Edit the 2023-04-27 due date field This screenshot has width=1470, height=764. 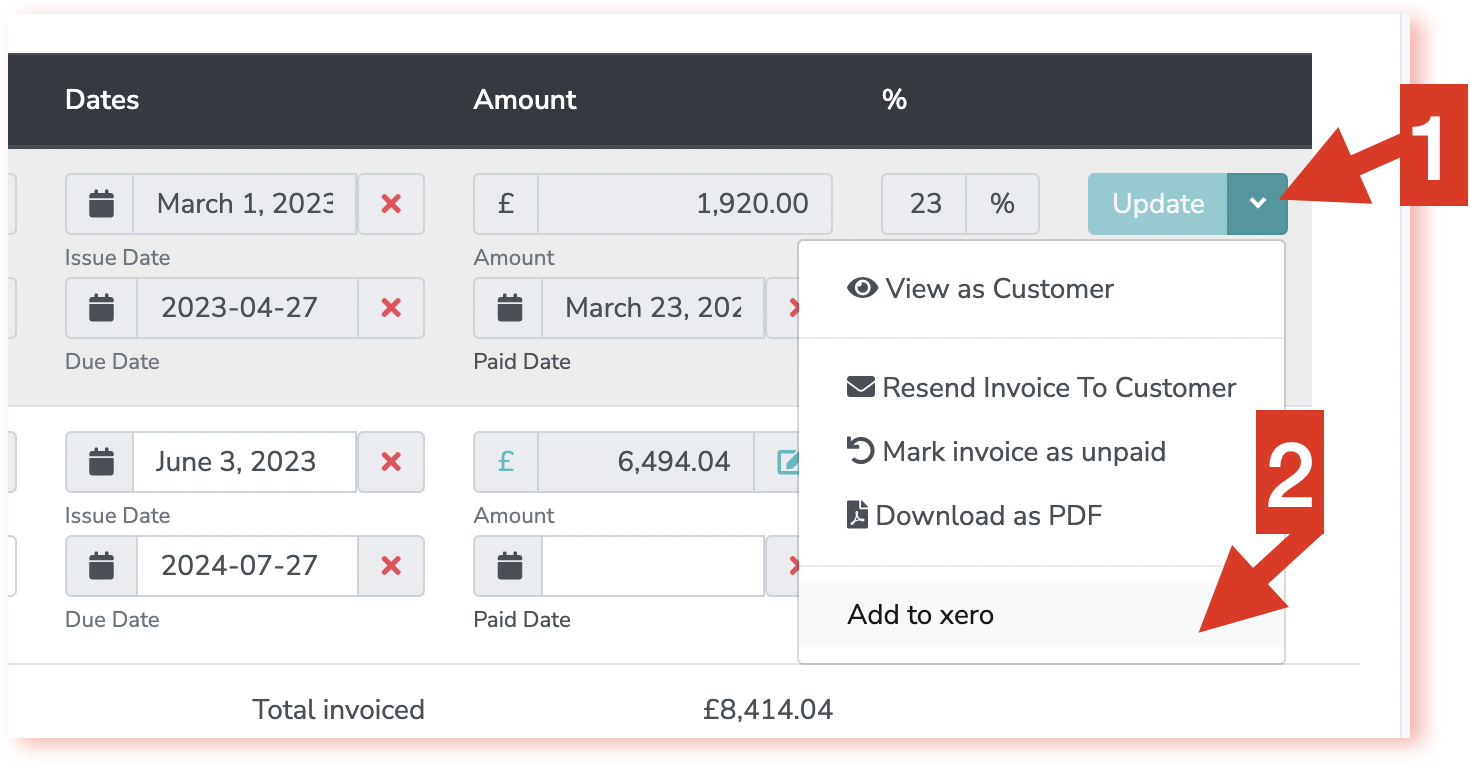pyautogui.click(x=245, y=308)
